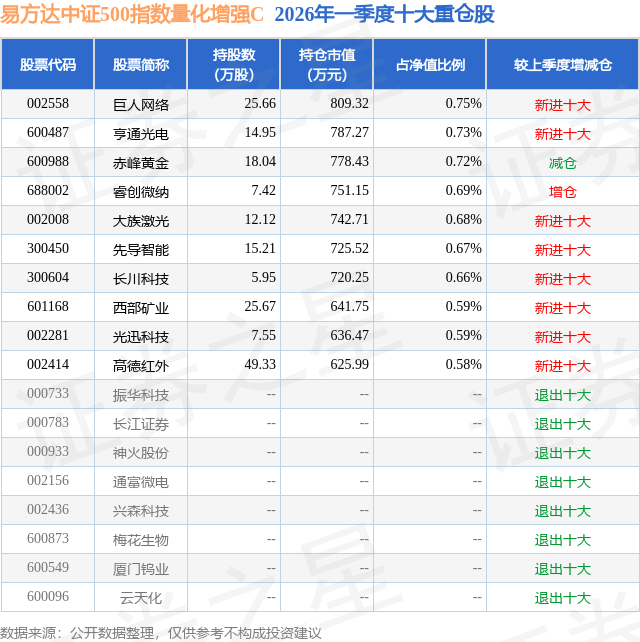Viewport: 640px width, 642px height.
Task: Click the 增仓 status for 睿创微纳
Action: [x=563, y=192]
